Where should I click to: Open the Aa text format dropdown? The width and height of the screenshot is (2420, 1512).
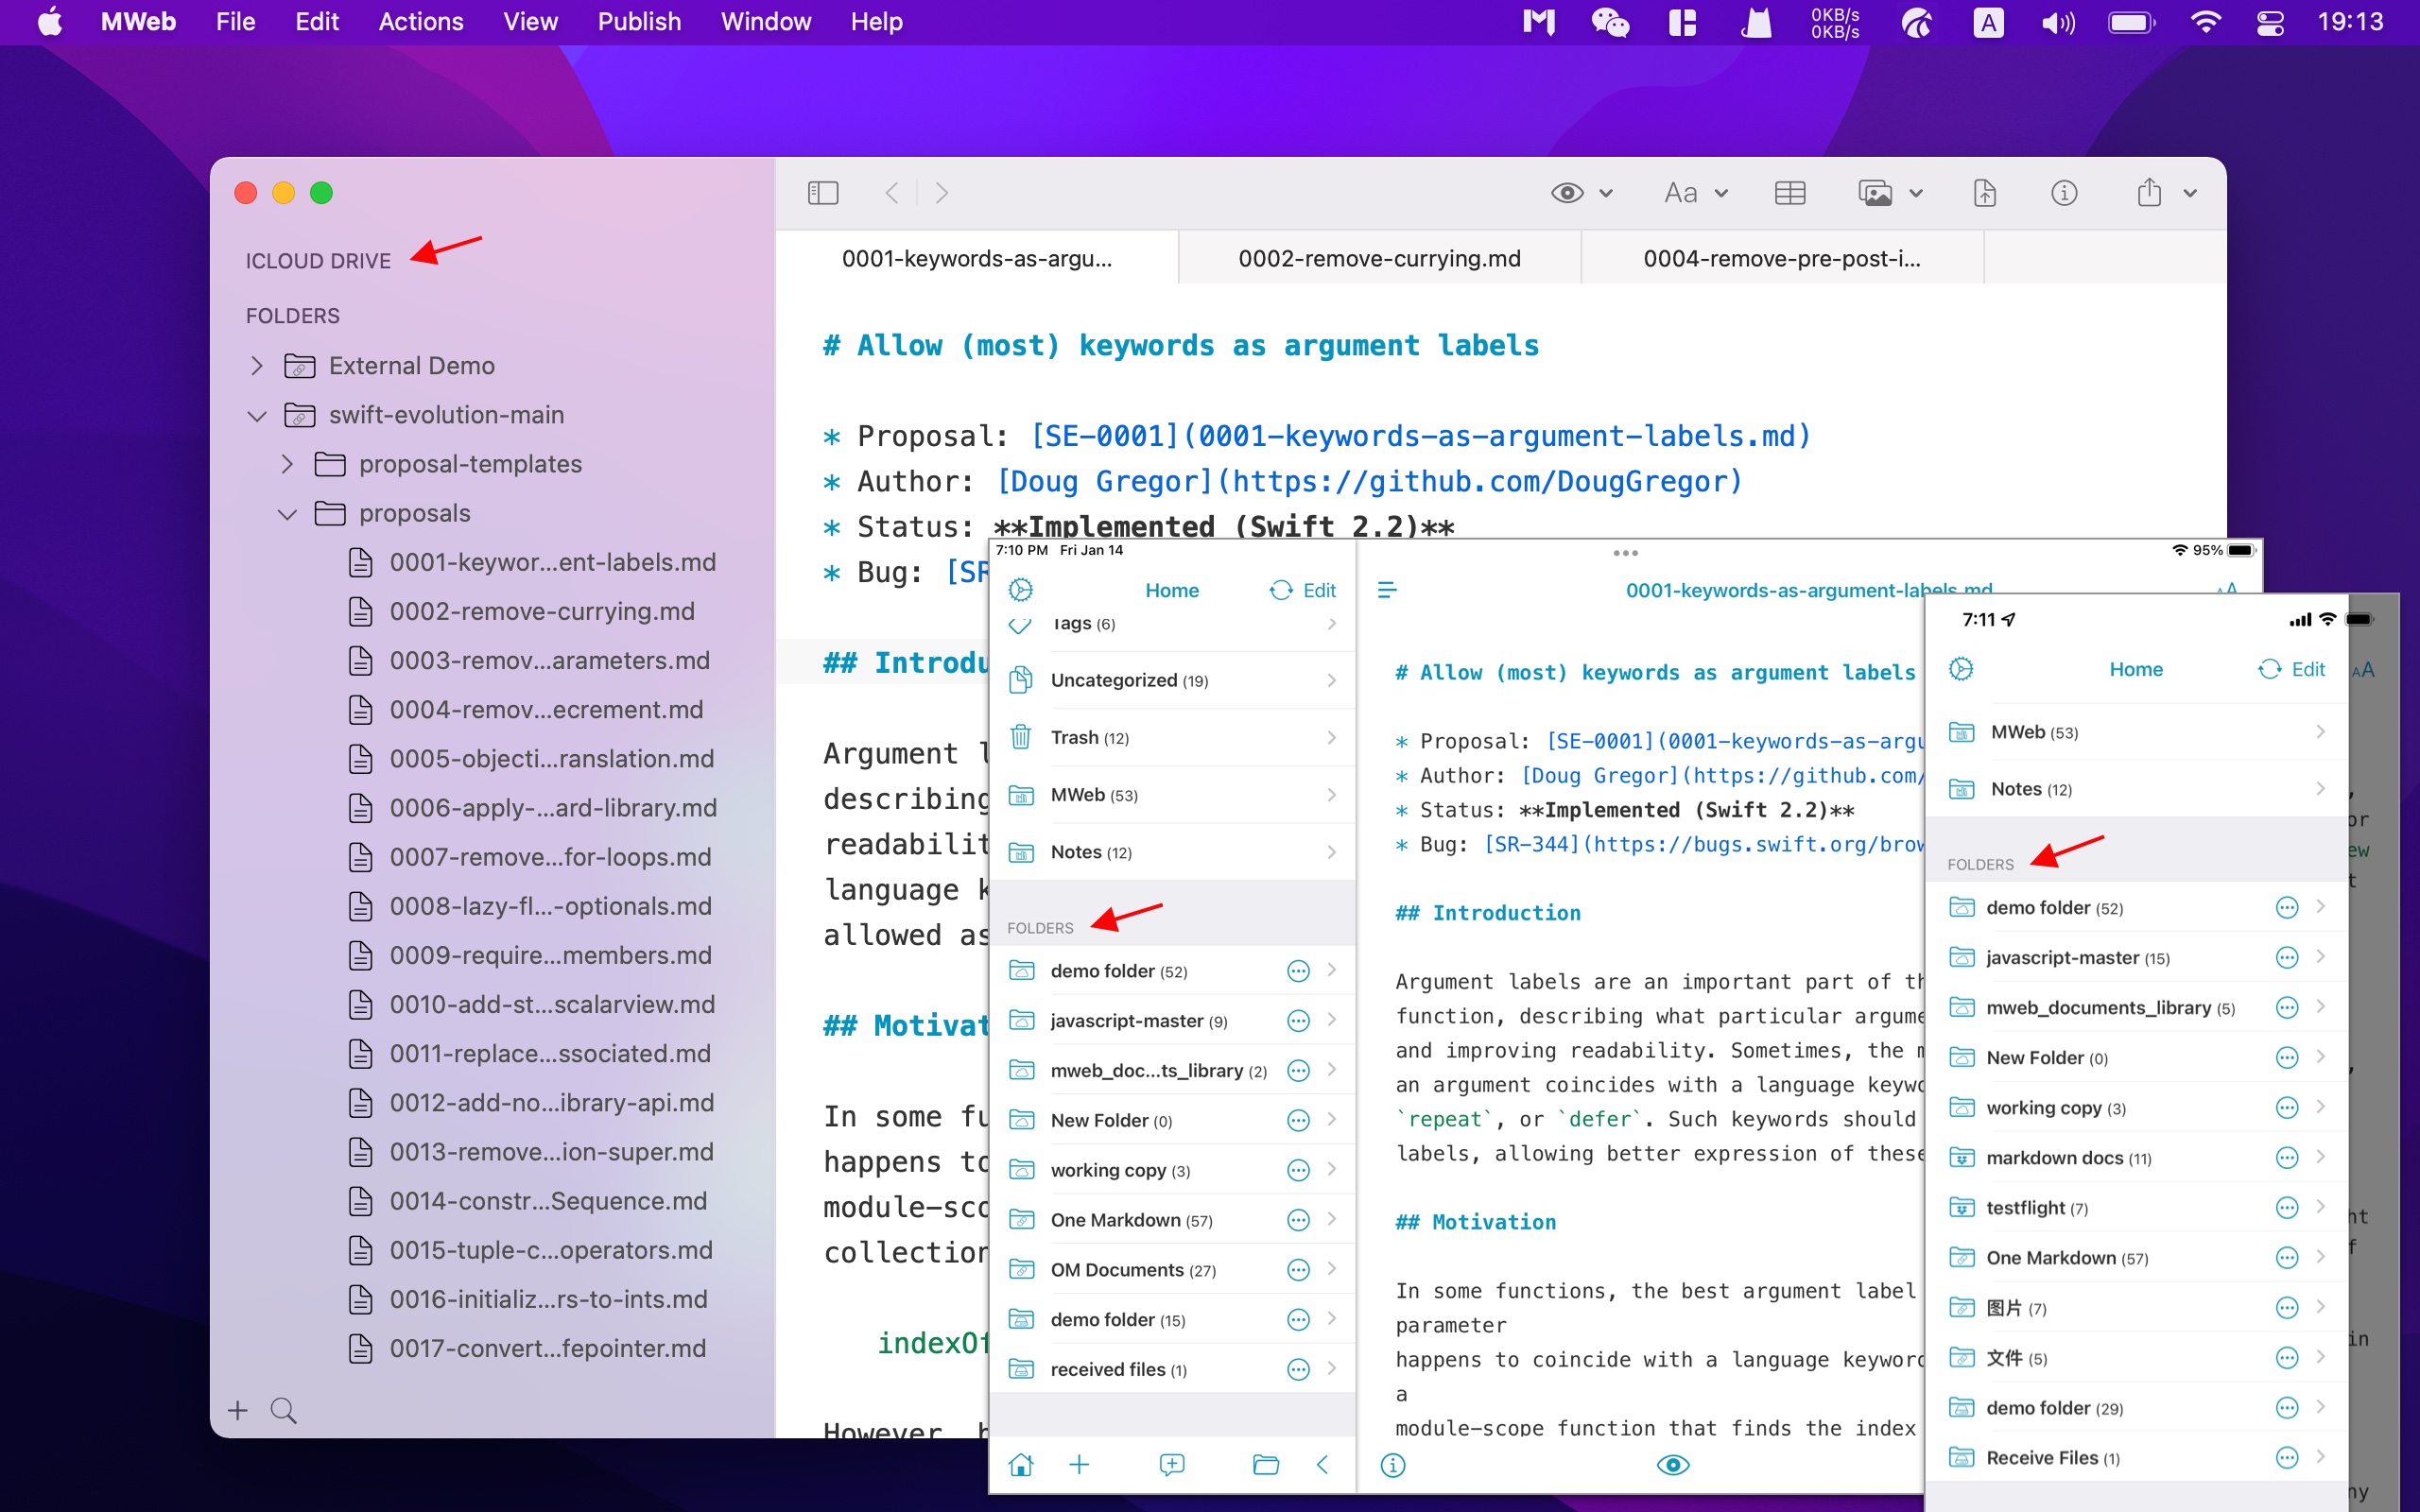(x=1692, y=192)
